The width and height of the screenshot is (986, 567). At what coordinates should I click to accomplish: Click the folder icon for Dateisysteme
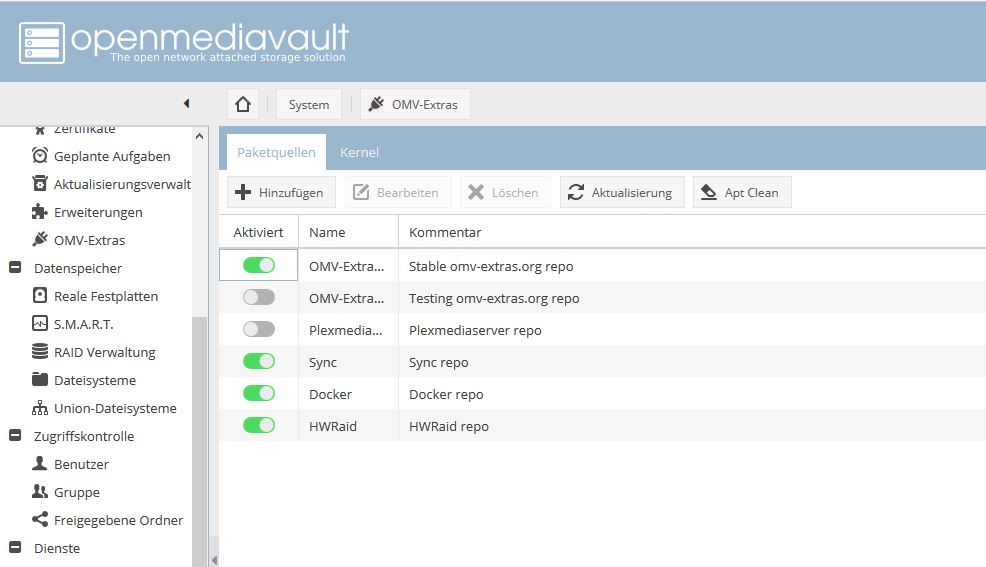[40, 380]
